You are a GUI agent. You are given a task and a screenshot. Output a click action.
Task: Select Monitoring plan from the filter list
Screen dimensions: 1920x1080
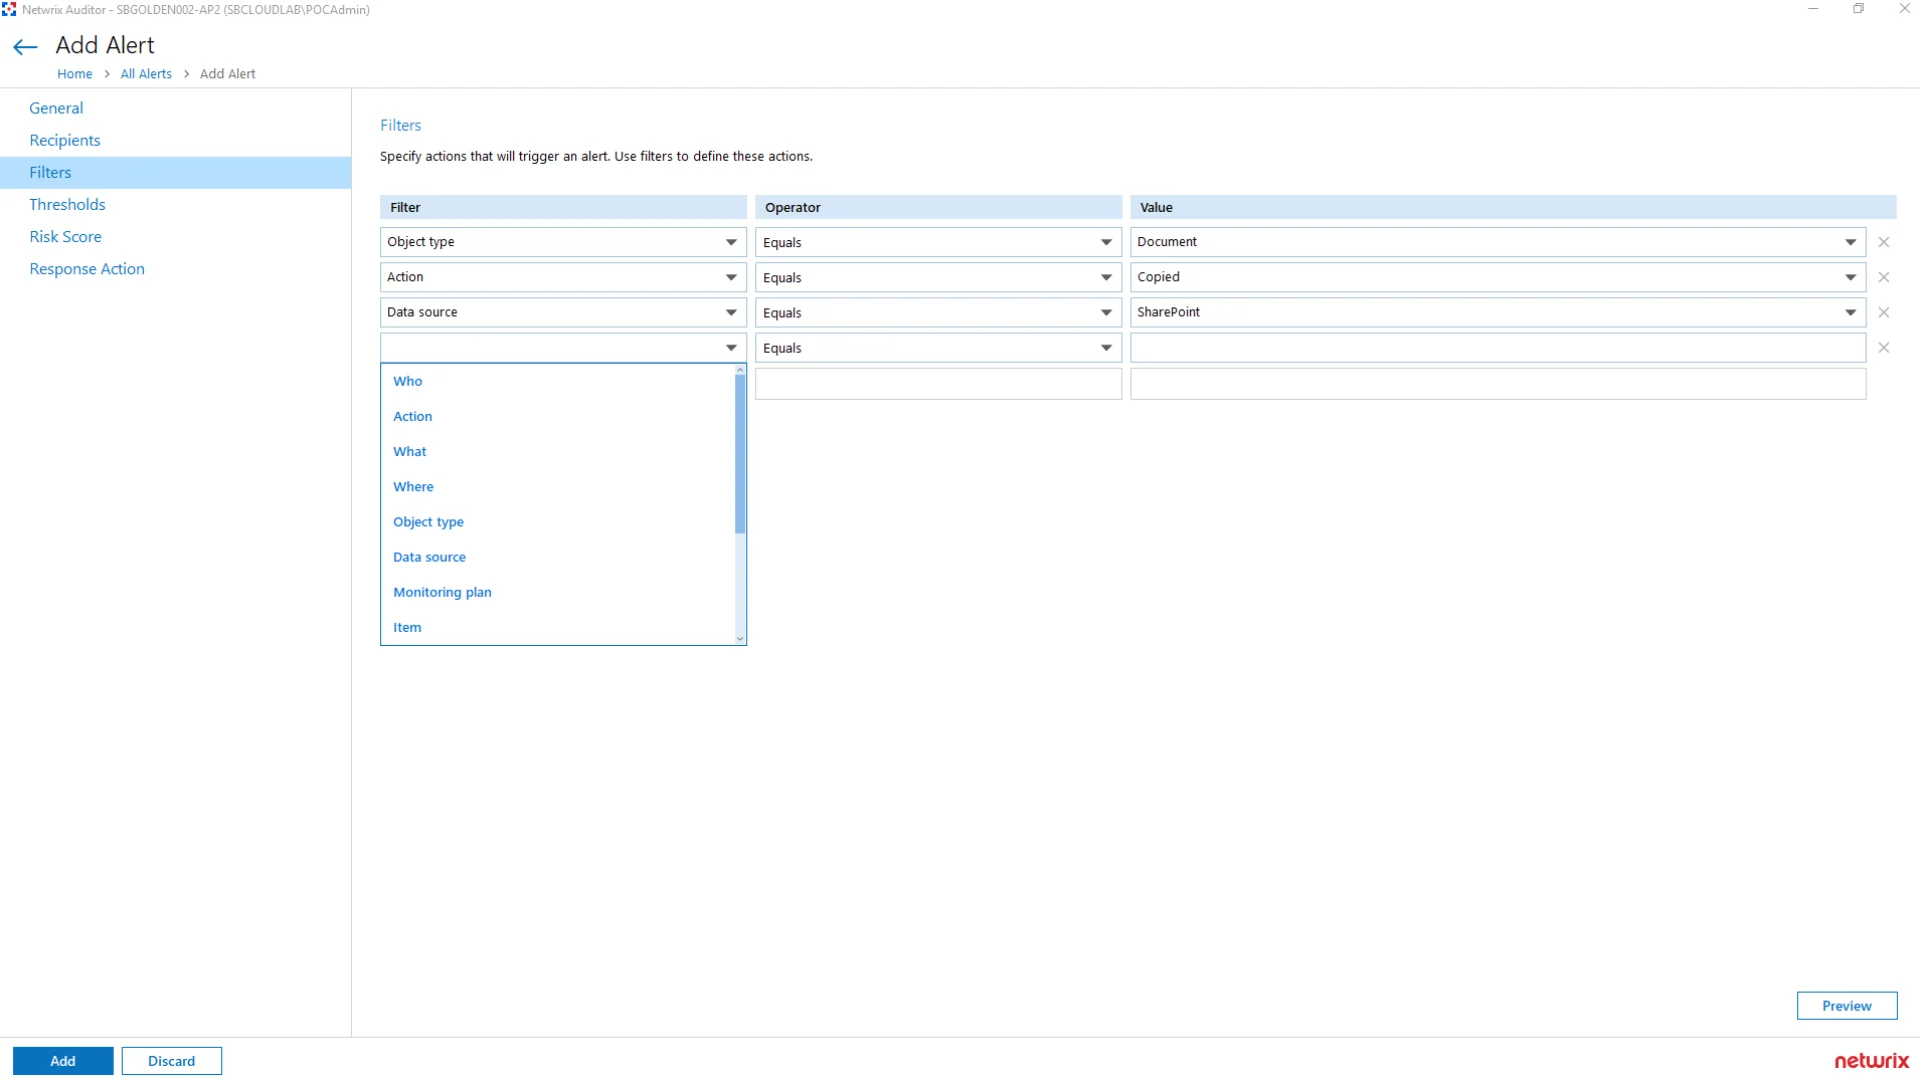pos(558,592)
